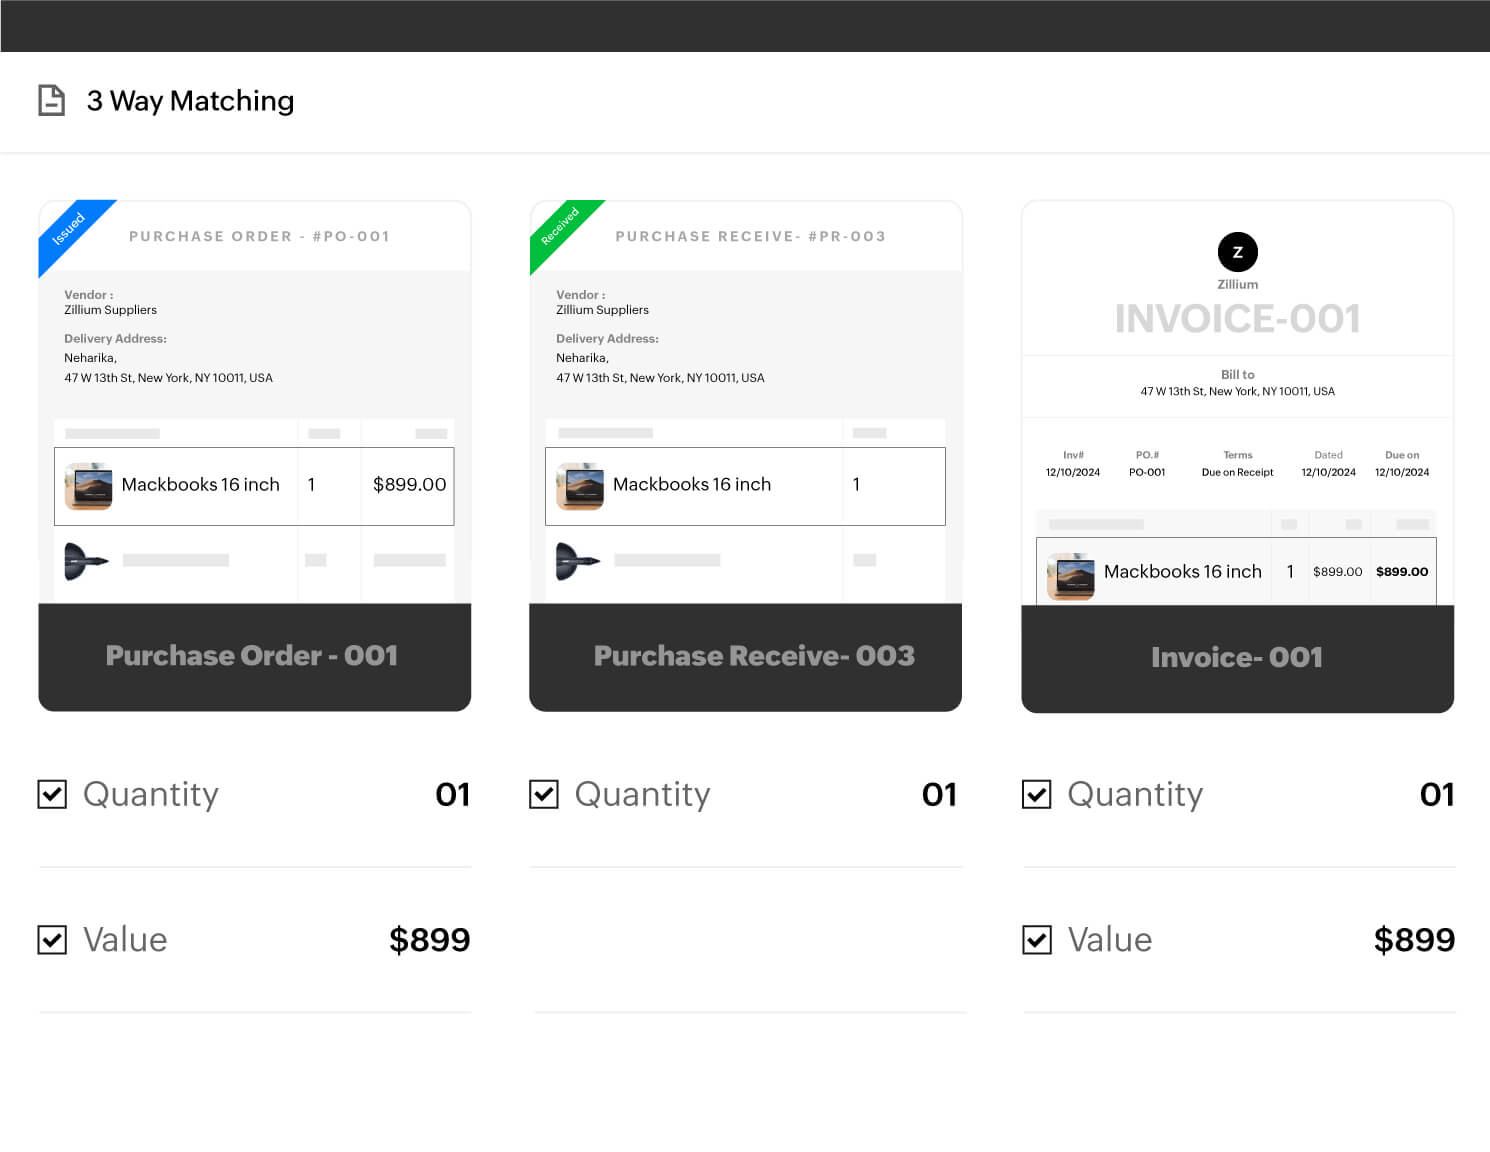Click the Mackbooks thumbnail in Purchase Receive card

point(580,486)
